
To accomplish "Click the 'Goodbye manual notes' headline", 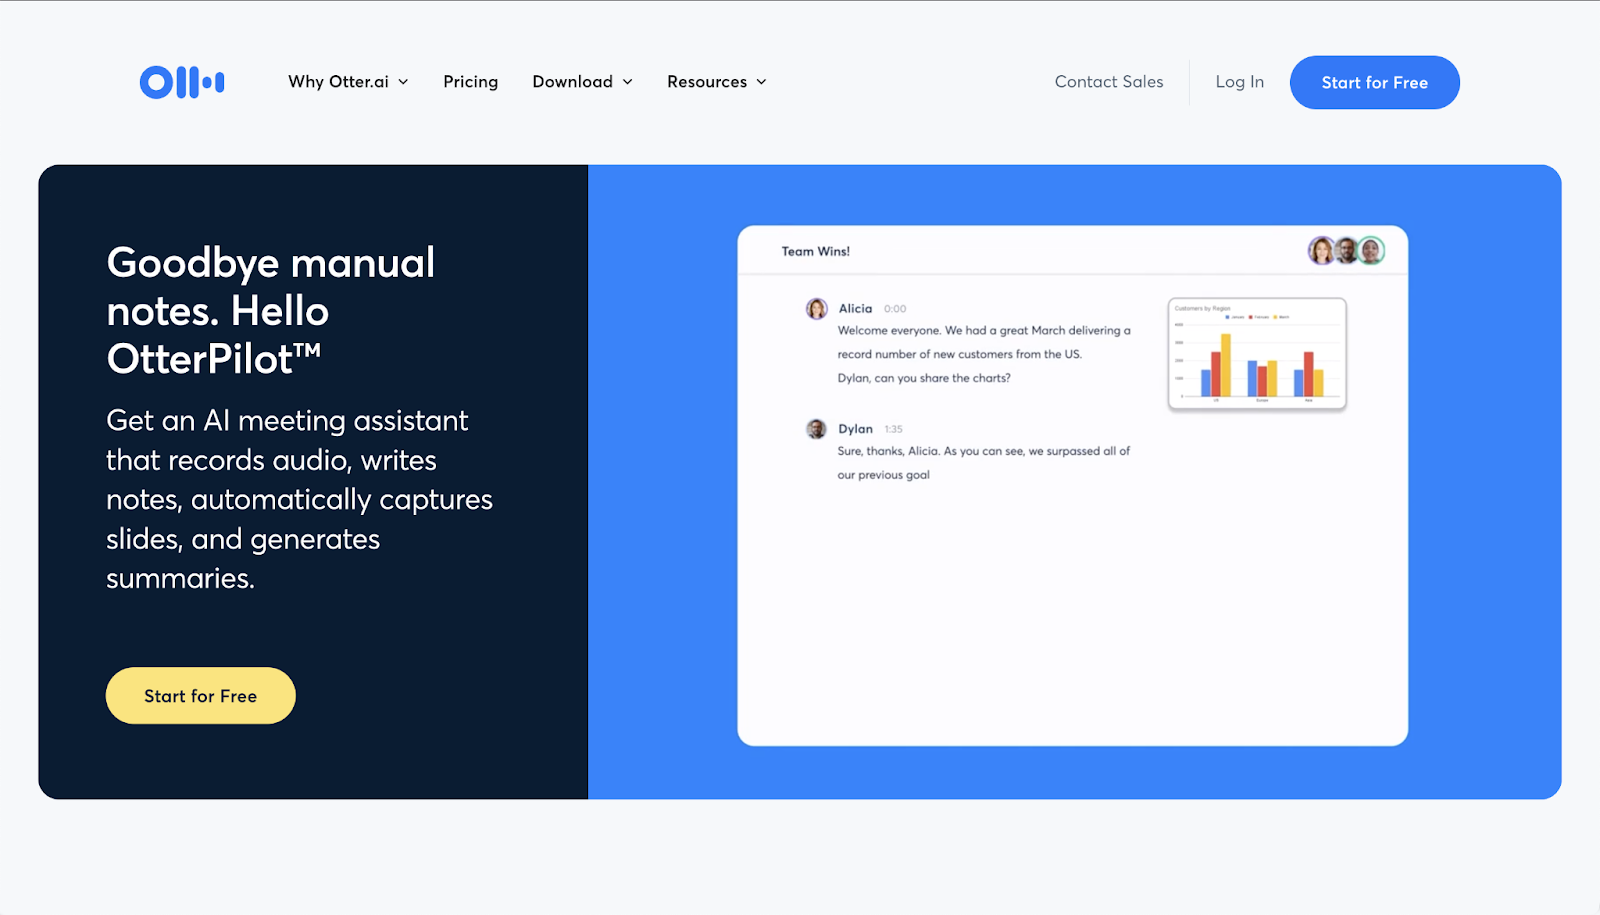I will 271,311.
